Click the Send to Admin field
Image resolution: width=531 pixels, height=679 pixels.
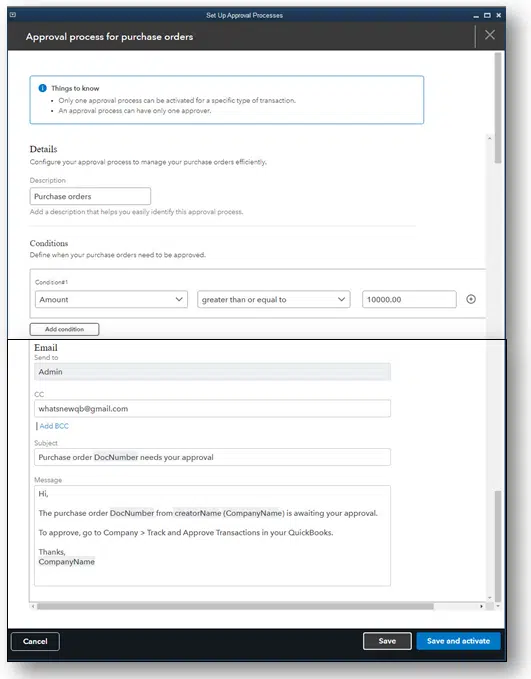[x=212, y=372]
